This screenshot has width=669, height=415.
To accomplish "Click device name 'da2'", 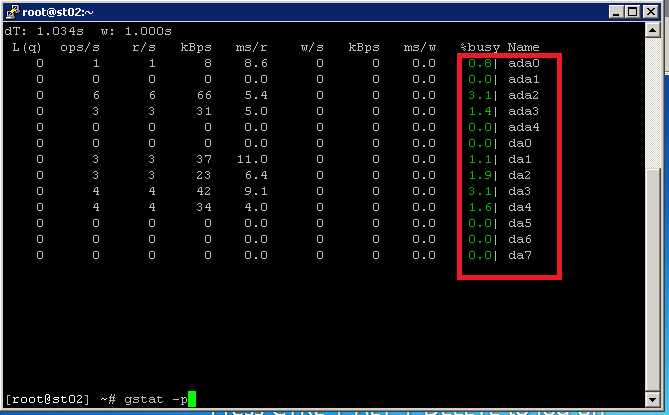I will pos(520,175).
